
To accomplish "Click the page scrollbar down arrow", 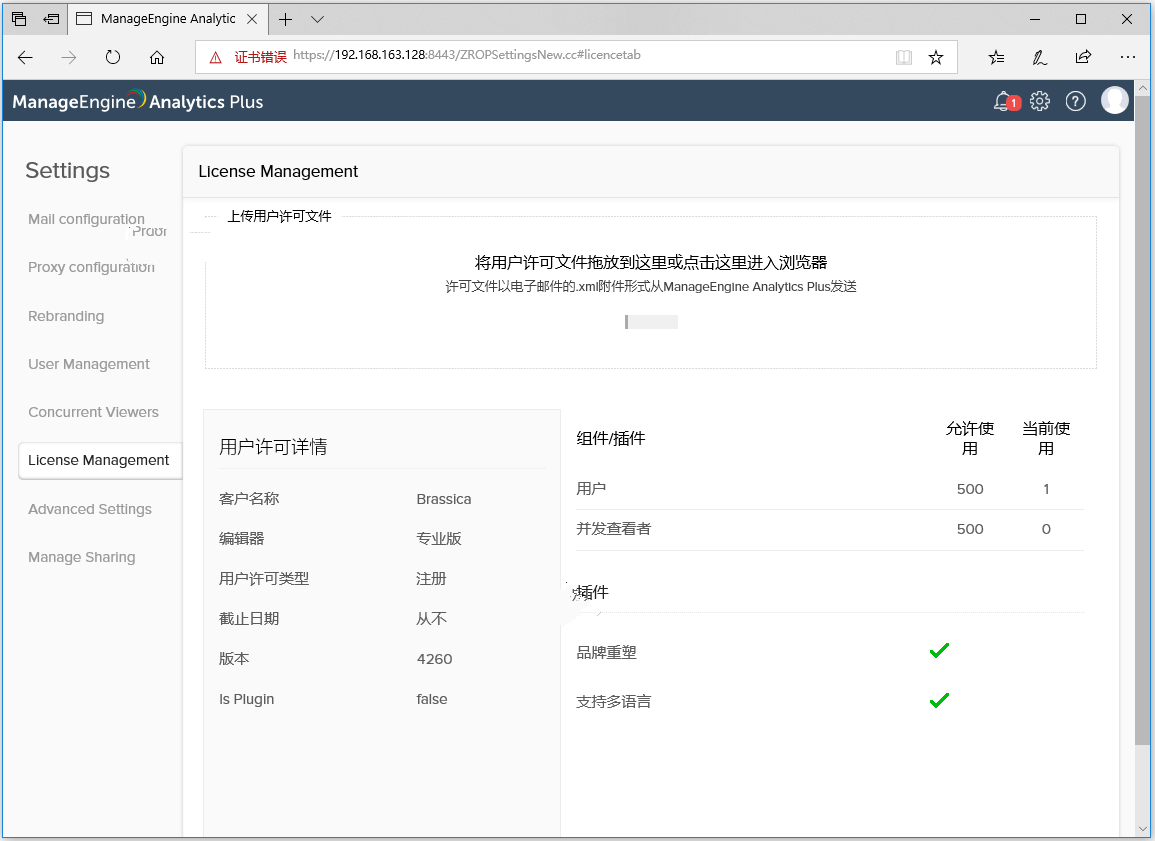I will pos(1142,828).
